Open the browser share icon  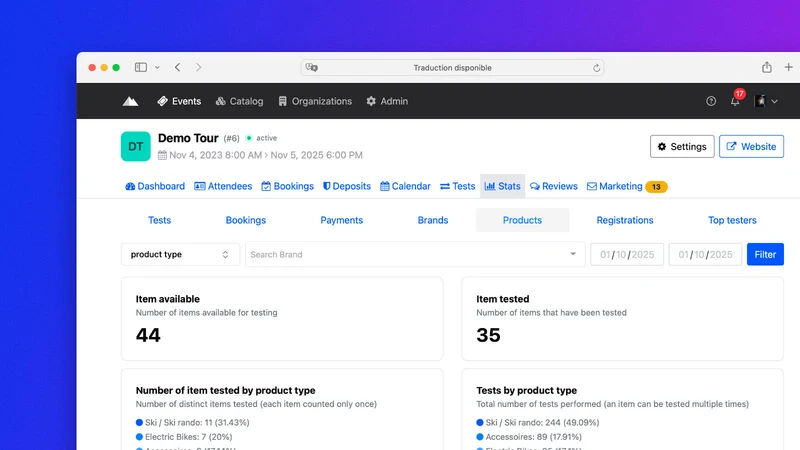coord(767,67)
